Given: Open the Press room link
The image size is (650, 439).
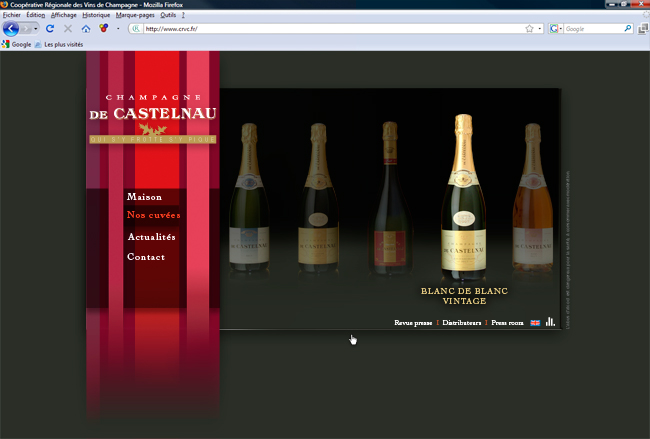Looking at the screenshot, I should [507, 323].
